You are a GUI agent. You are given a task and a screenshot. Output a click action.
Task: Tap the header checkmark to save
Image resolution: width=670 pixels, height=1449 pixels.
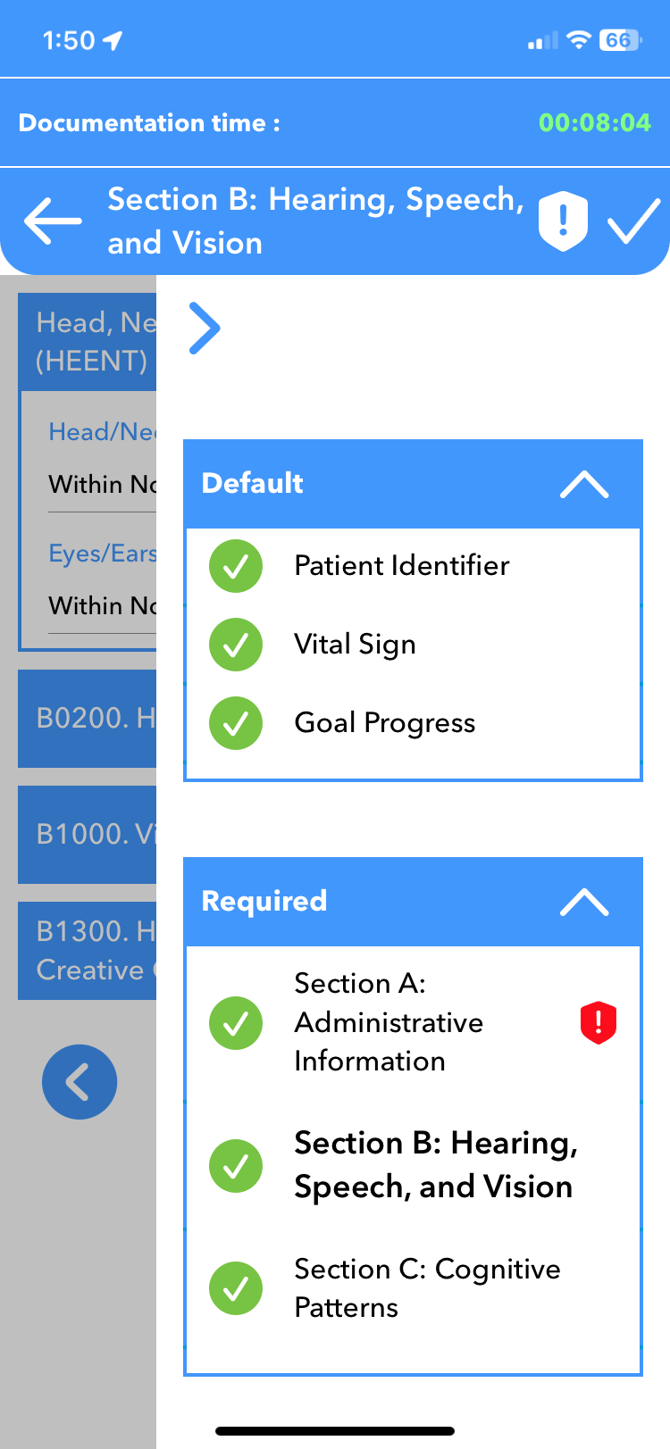(x=634, y=221)
